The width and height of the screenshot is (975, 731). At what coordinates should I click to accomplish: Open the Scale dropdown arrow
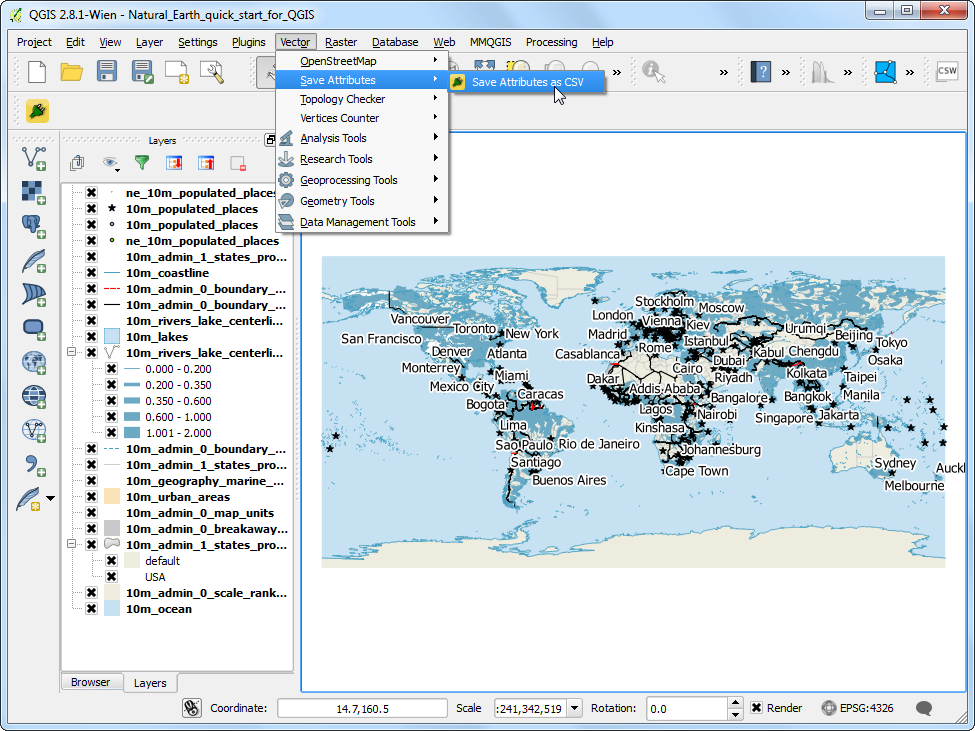[x=575, y=708]
